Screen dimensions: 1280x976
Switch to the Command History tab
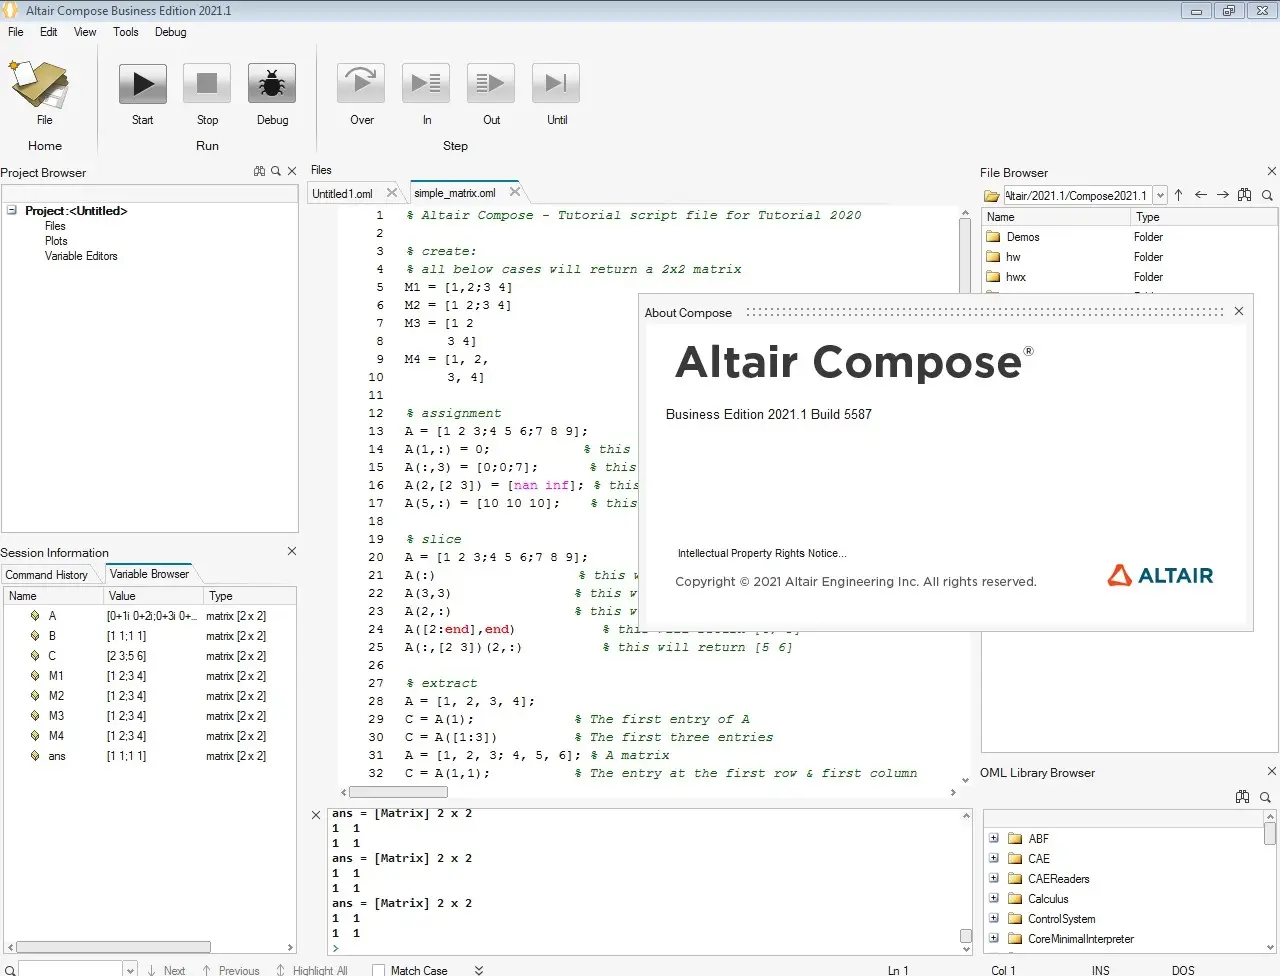tap(47, 575)
